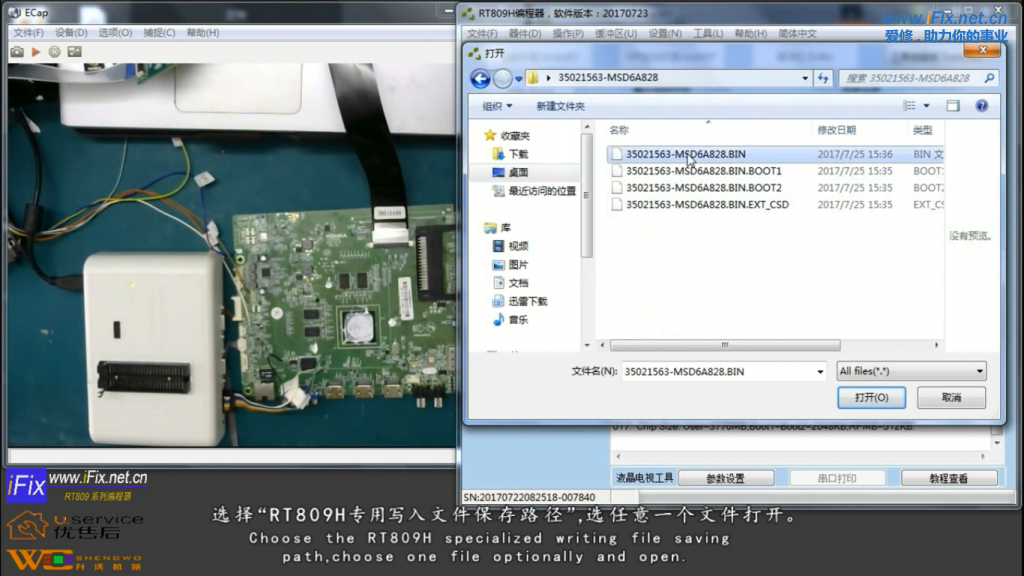This screenshot has height=576, width=1024.
Task: Click the refresh icon beside address bar
Action: click(x=823, y=78)
